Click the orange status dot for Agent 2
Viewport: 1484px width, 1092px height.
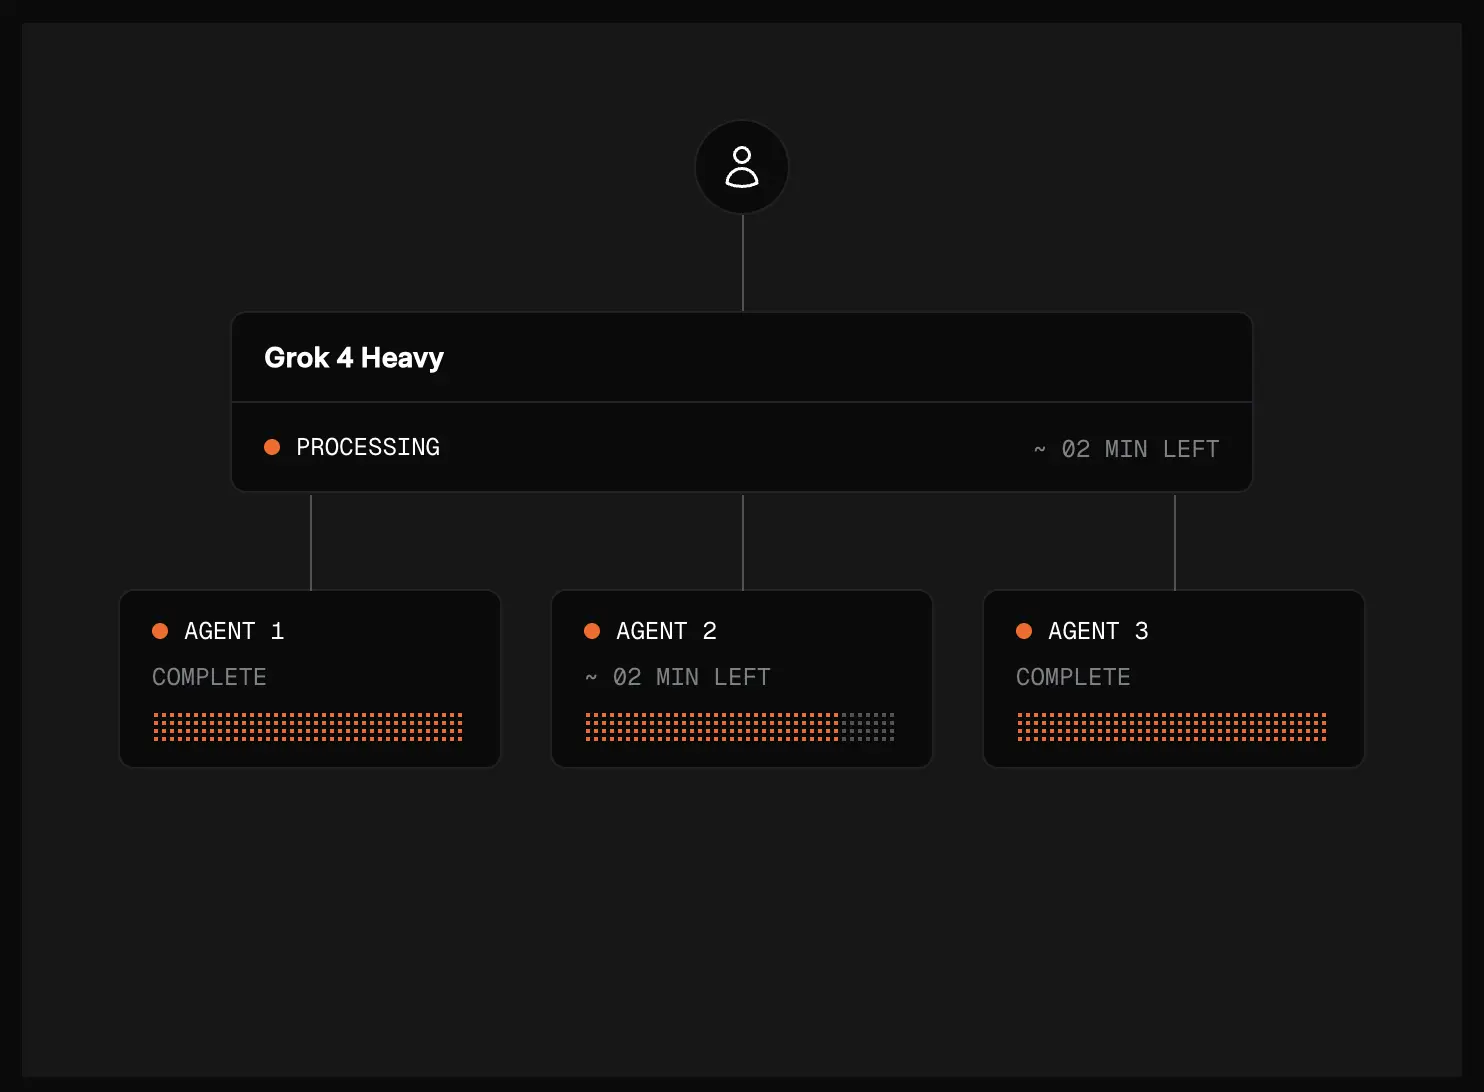[592, 631]
